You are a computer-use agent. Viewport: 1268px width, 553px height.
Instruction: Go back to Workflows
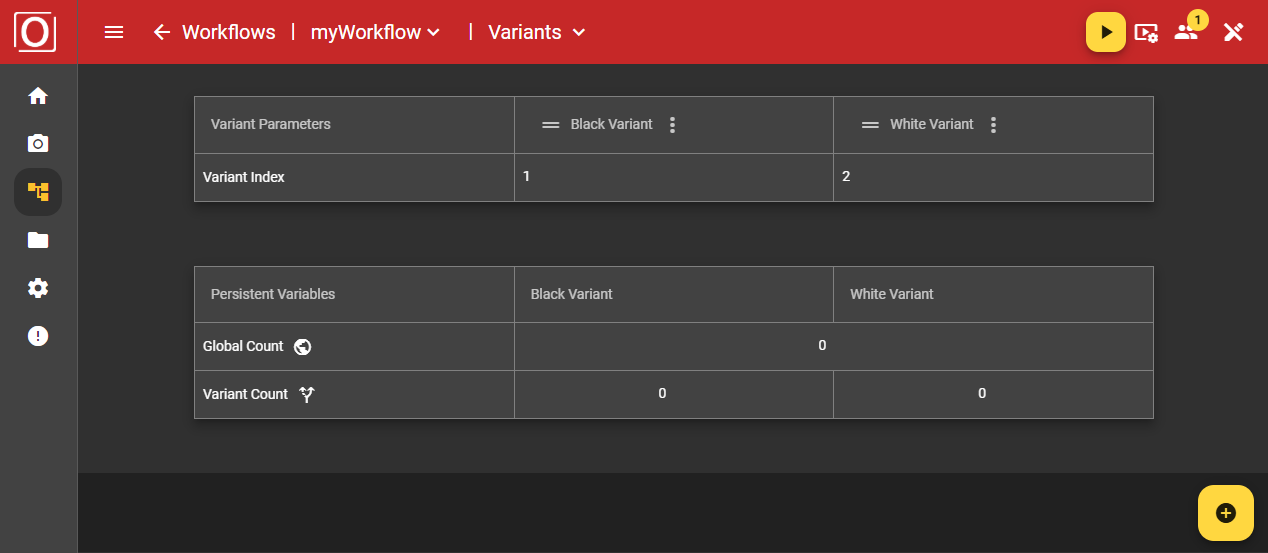click(162, 32)
